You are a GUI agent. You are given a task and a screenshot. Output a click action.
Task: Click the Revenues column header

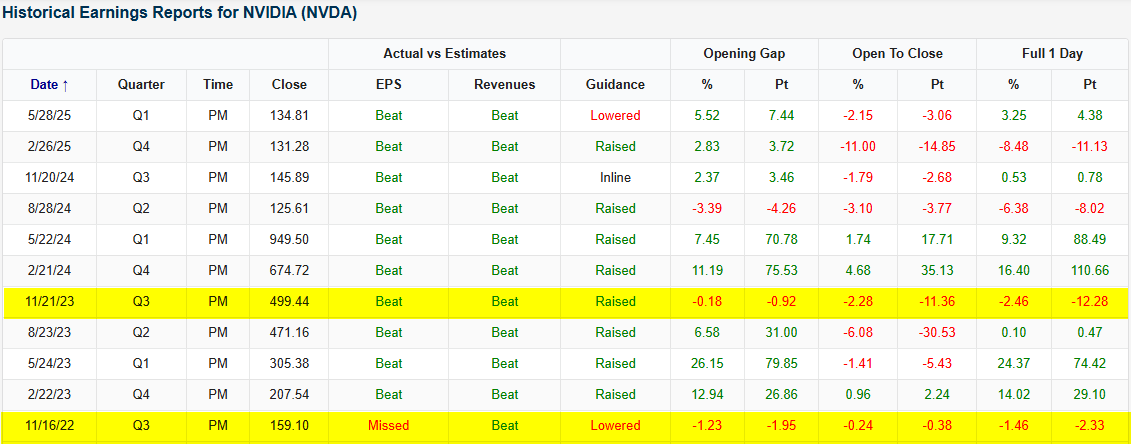click(x=505, y=85)
